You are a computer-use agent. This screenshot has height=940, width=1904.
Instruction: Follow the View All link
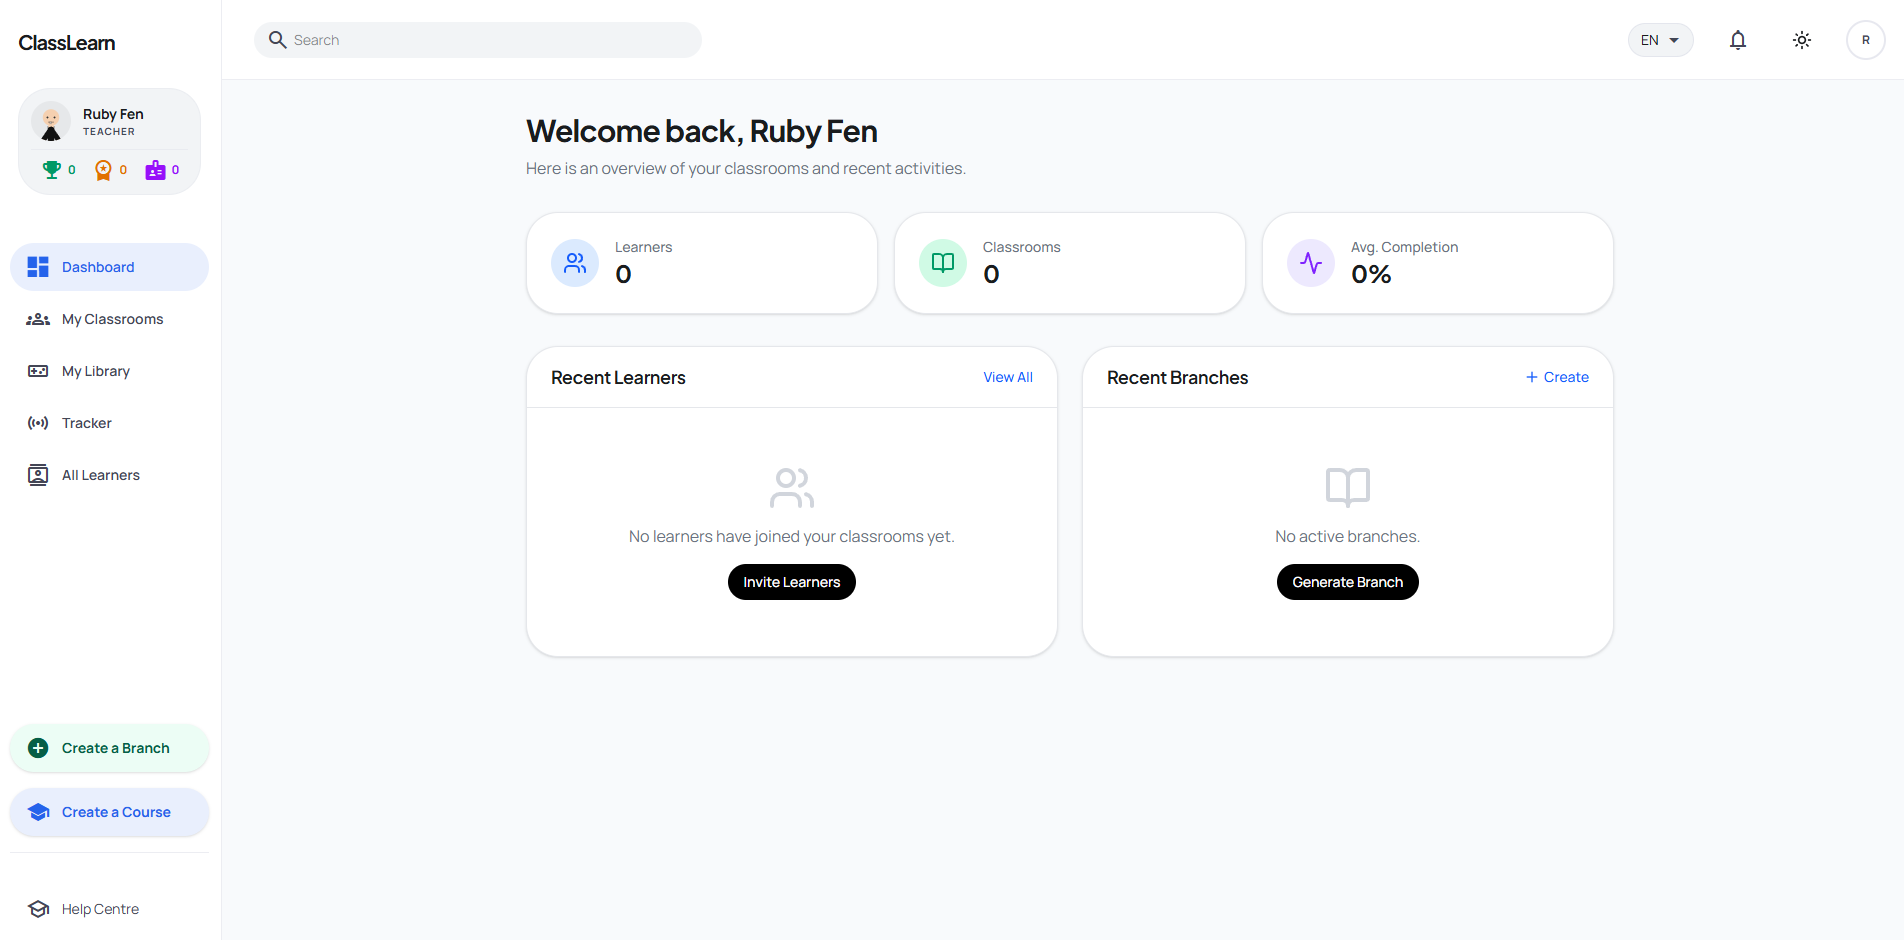[x=1008, y=377]
